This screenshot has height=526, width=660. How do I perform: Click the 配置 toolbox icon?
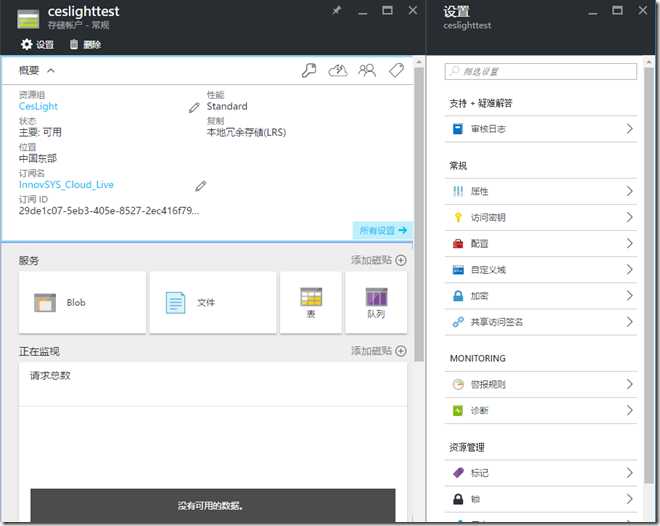click(x=458, y=244)
